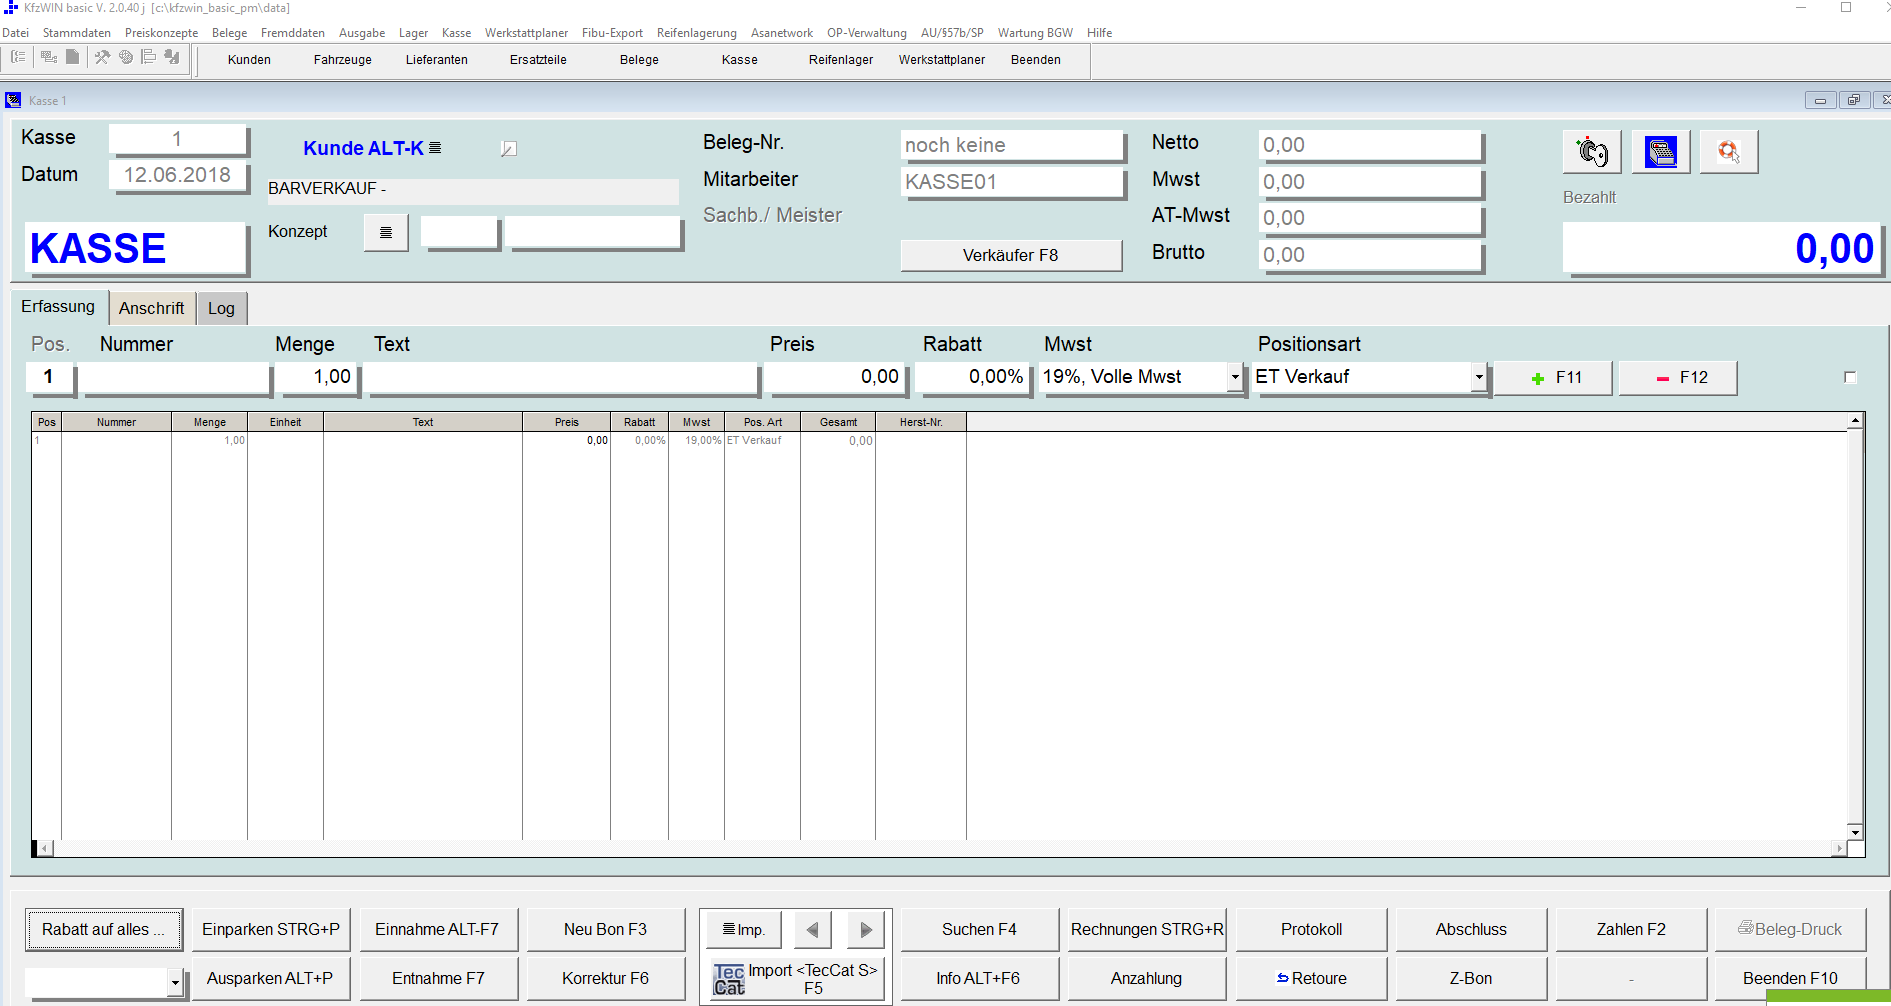Tick the checkbox right of F12
This screenshot has height=1006, width=1891.
[1850, 377]
